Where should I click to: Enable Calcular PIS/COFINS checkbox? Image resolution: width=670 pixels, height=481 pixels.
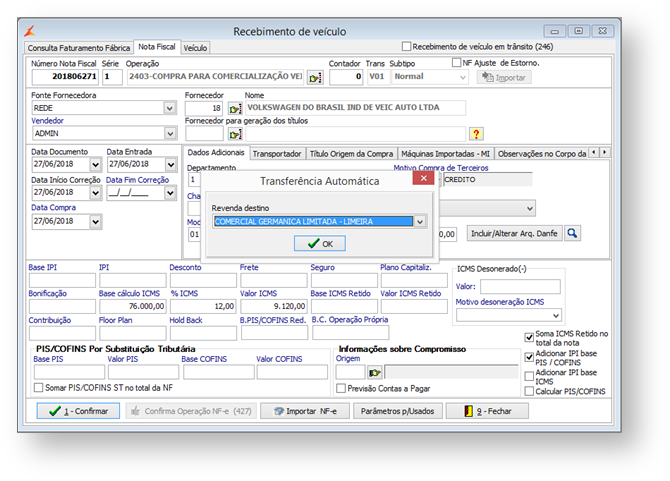point(529,391)
